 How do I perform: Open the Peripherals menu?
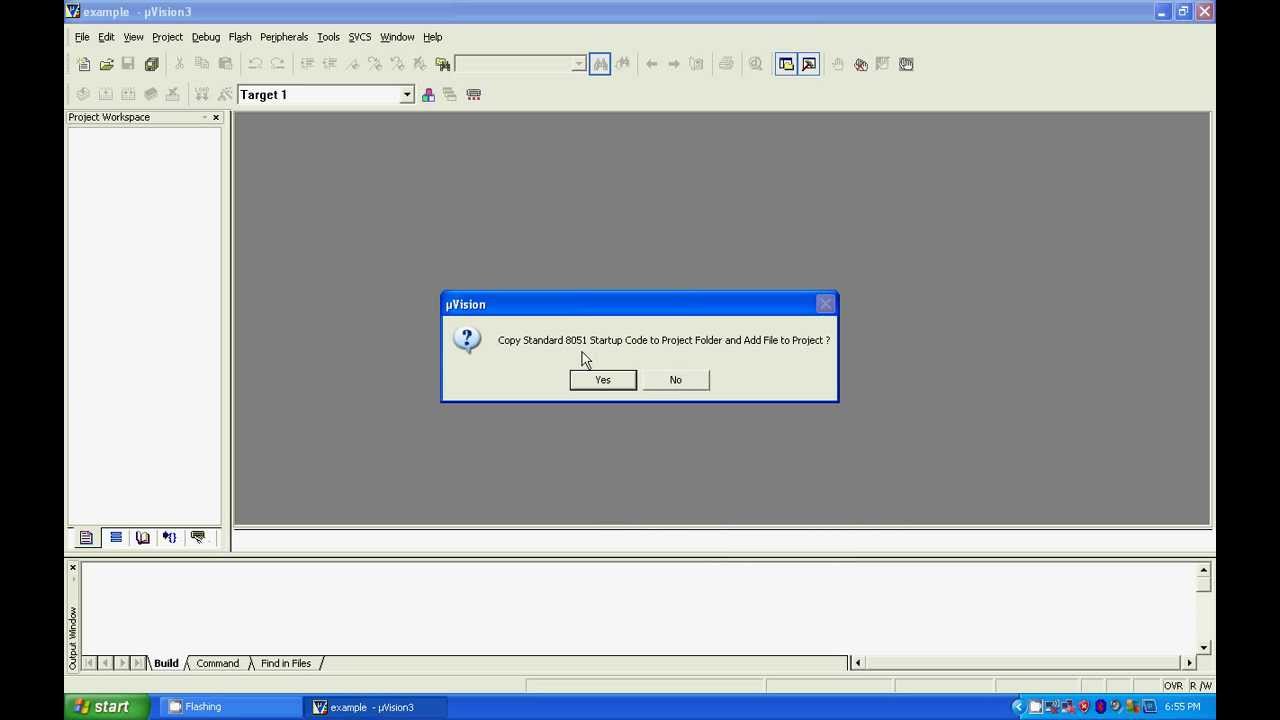tap(284, 37)
